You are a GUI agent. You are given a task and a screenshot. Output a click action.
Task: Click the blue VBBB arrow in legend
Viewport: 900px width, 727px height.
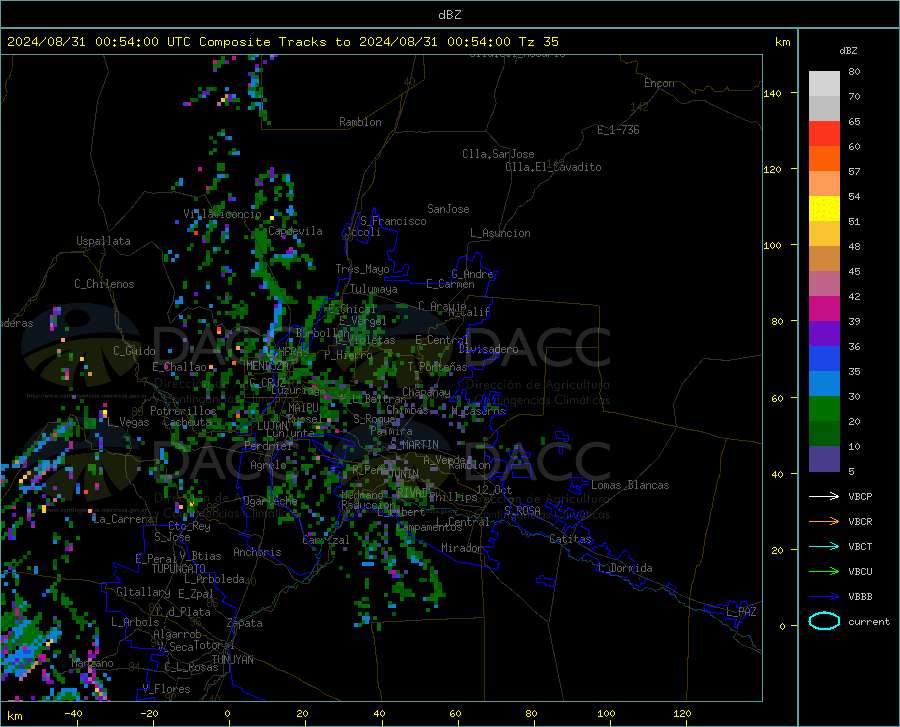[x=824, y=597]
